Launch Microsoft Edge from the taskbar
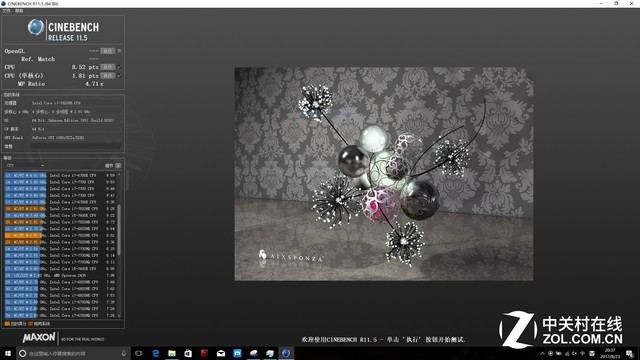The height and width of the screenshot is (360, 640). point(156,353)
